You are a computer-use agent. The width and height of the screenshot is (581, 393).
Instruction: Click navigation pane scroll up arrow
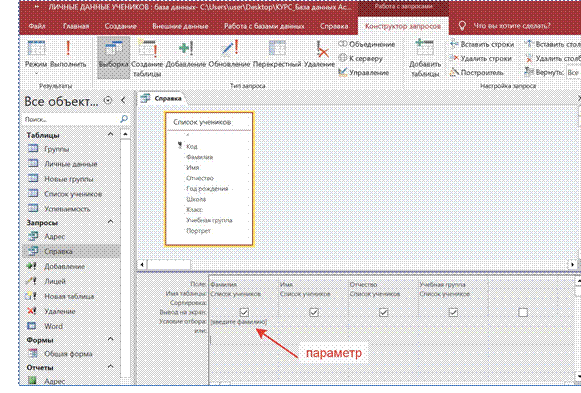[125, 134]
